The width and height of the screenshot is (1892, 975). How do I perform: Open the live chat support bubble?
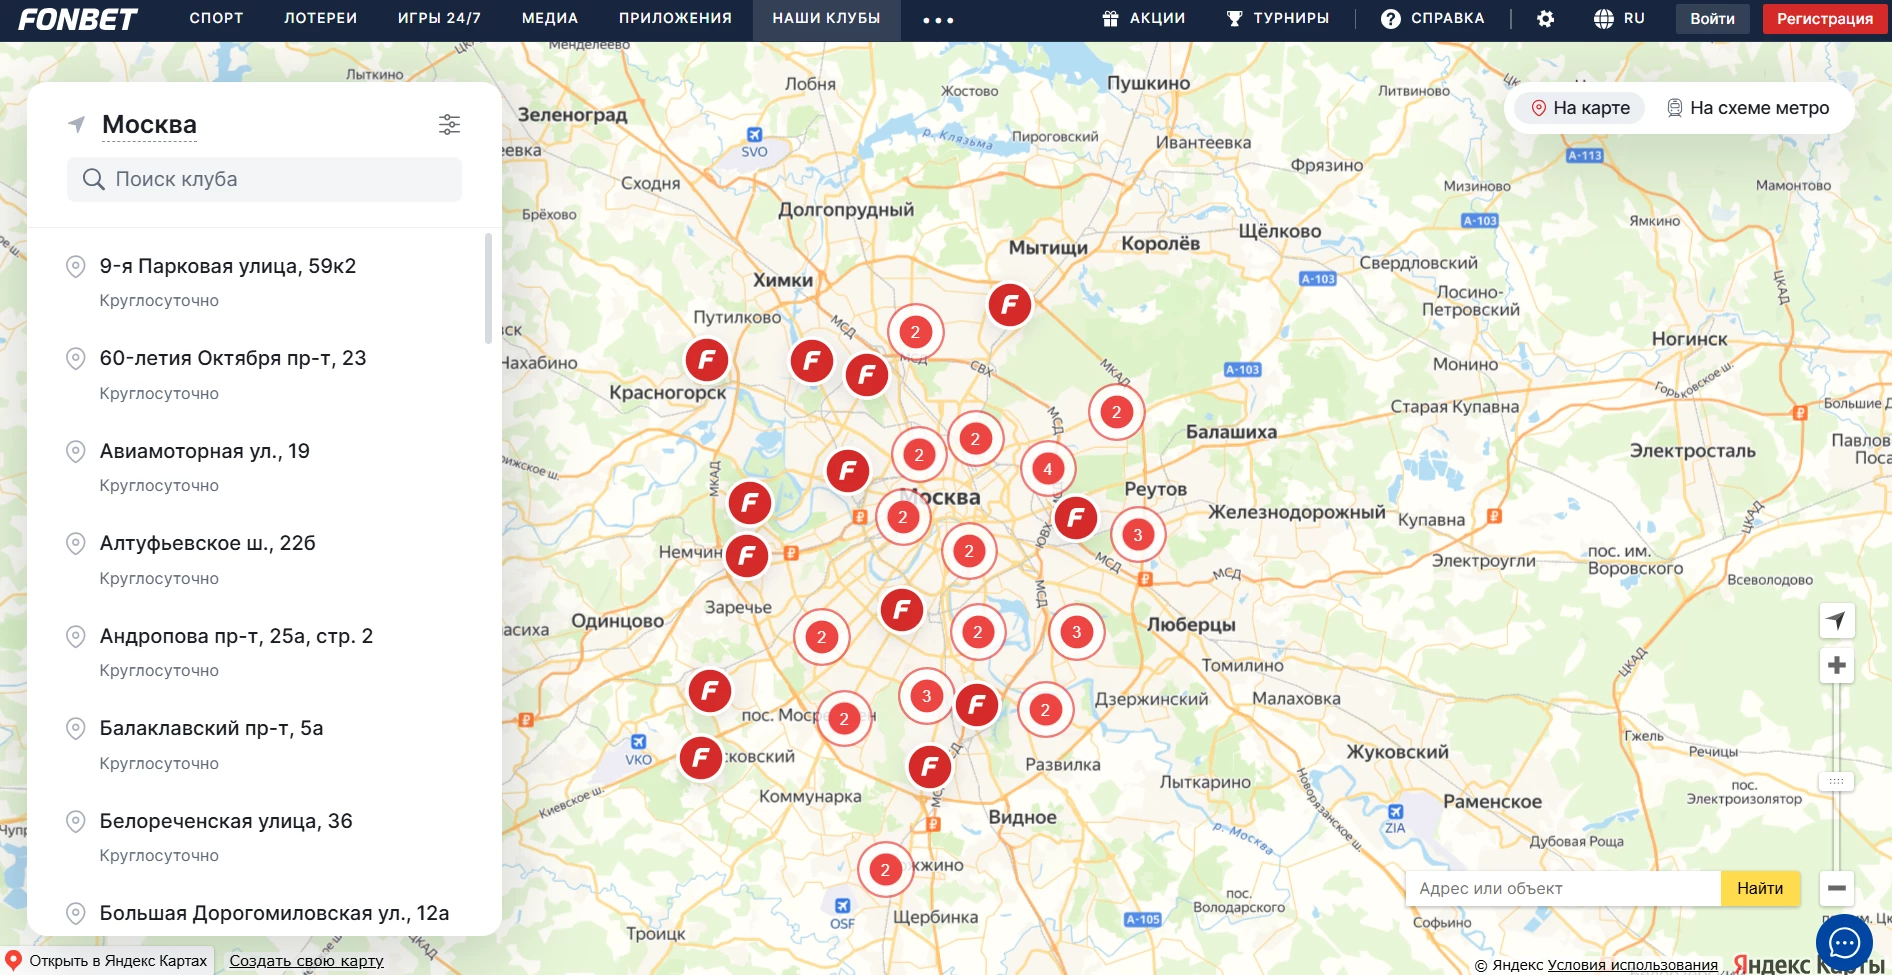tap(1843, 942)
